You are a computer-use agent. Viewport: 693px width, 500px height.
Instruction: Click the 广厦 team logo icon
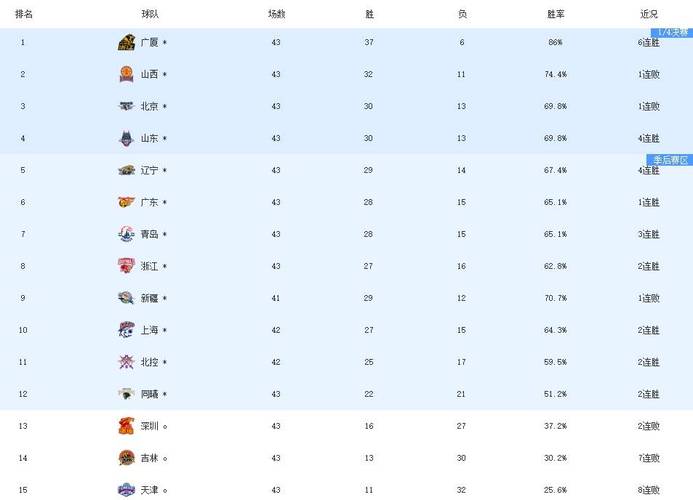click(x=126, y=42)
